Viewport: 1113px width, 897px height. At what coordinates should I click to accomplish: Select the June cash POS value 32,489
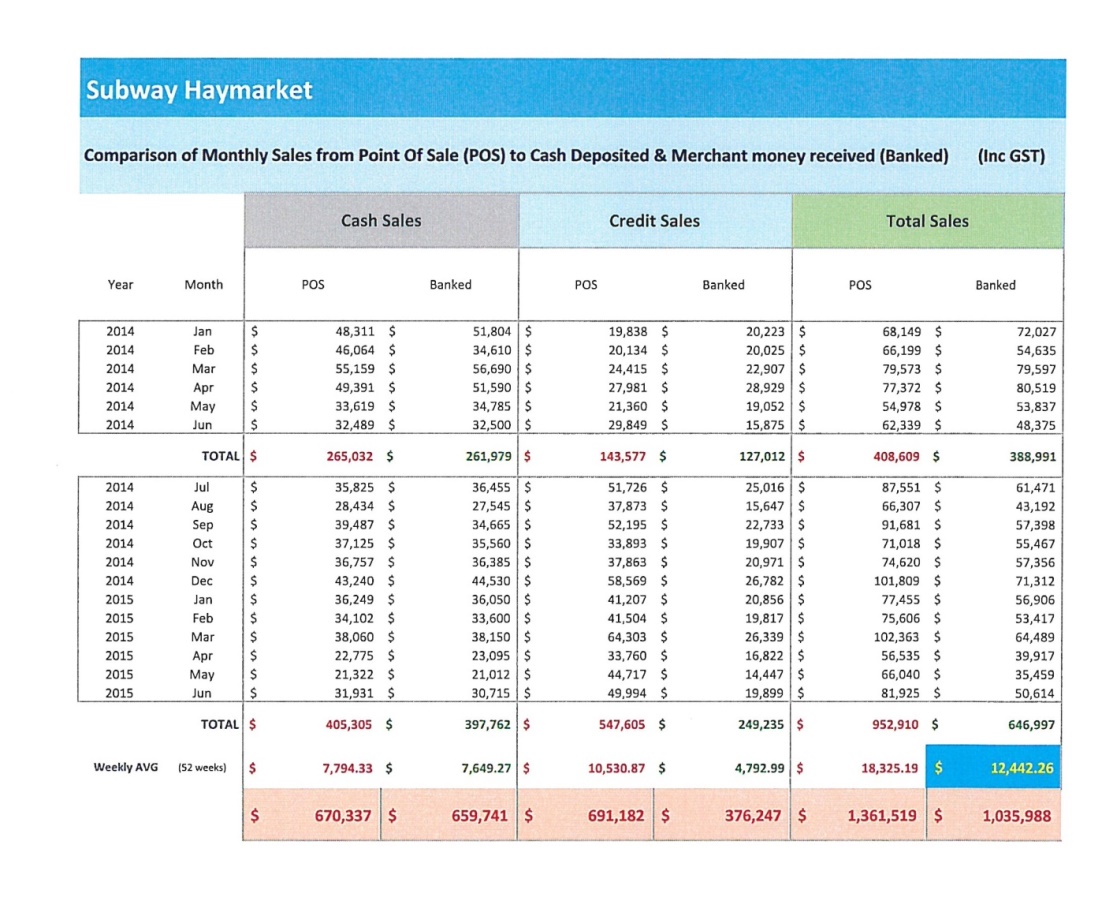point(355,425)
